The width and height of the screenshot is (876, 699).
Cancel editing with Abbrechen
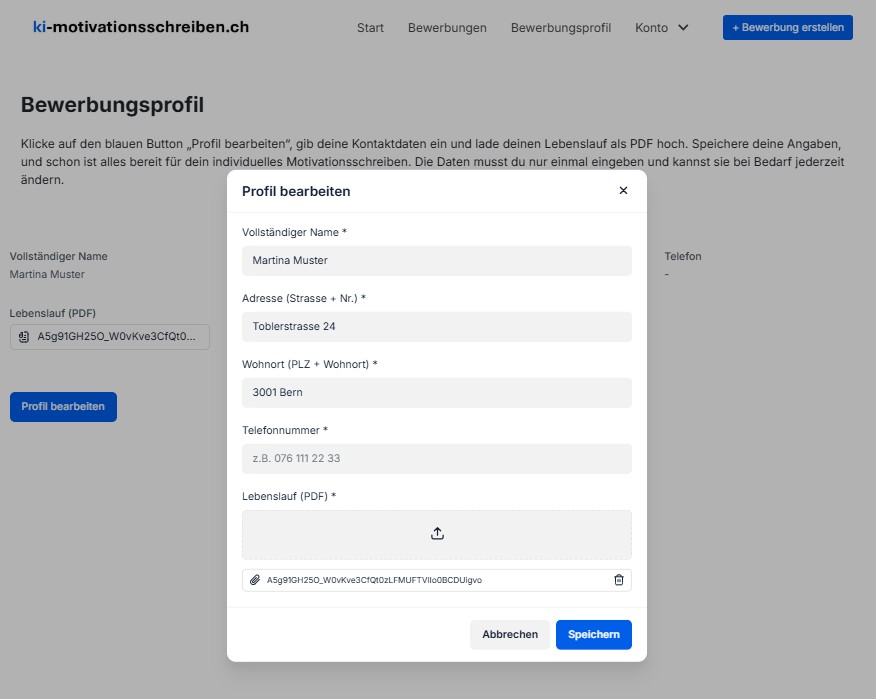pyautogui.click(x=509, y=634)
